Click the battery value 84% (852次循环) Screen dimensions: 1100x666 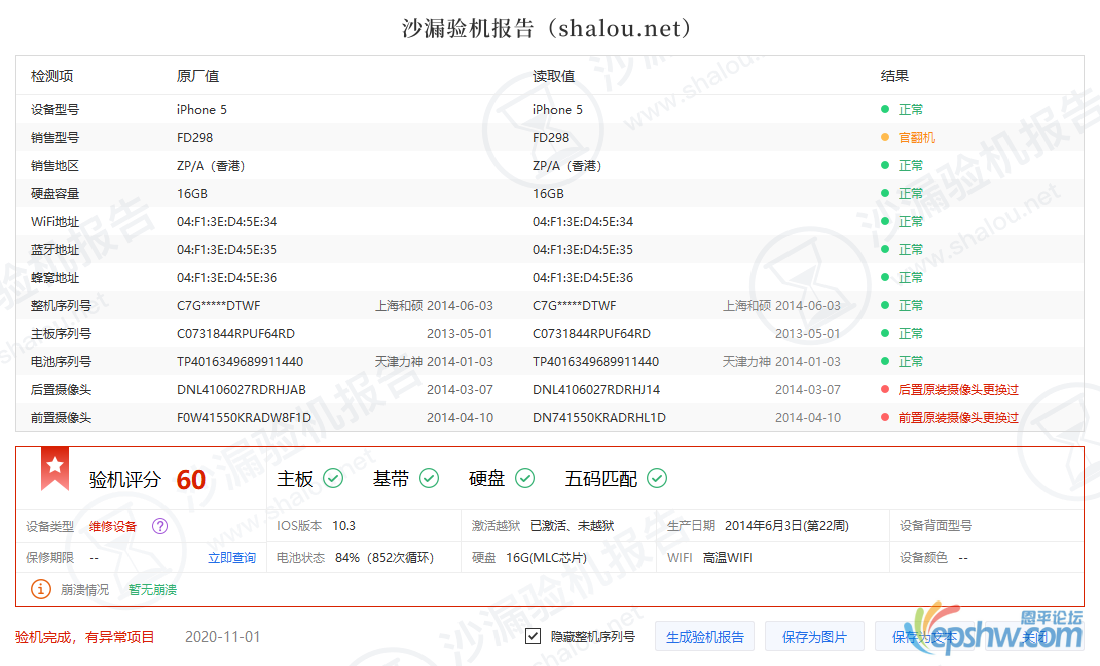point(384,558)
